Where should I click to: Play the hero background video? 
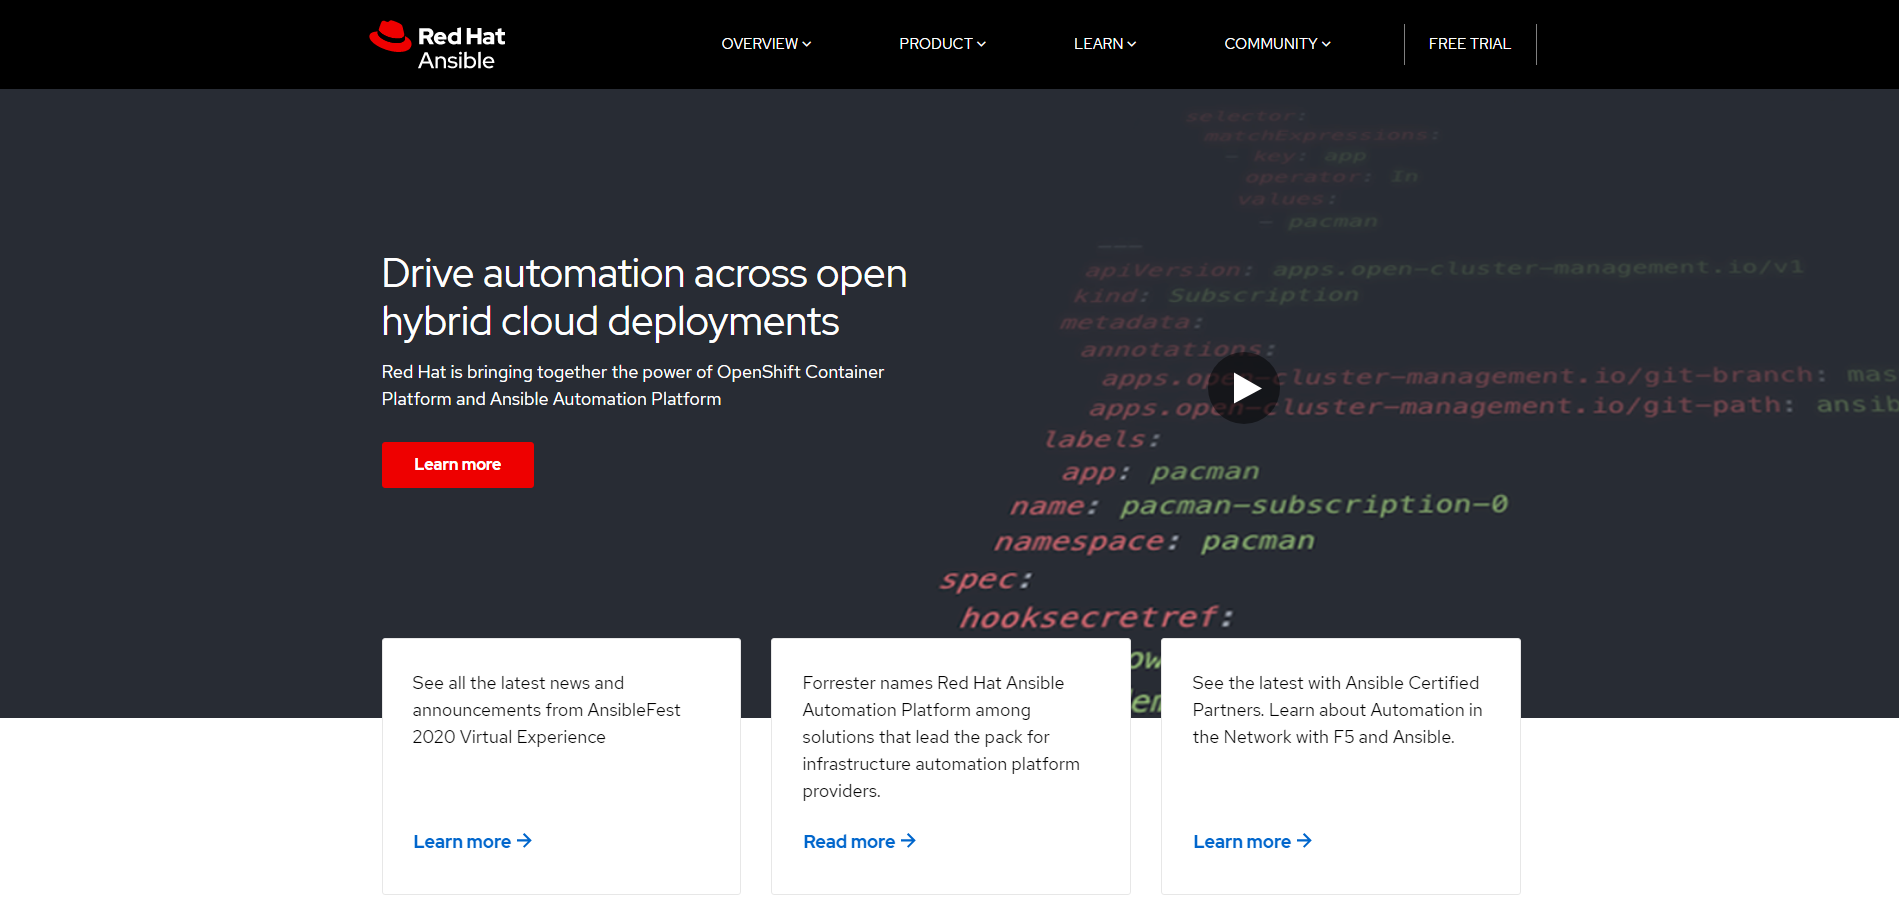1244,388
